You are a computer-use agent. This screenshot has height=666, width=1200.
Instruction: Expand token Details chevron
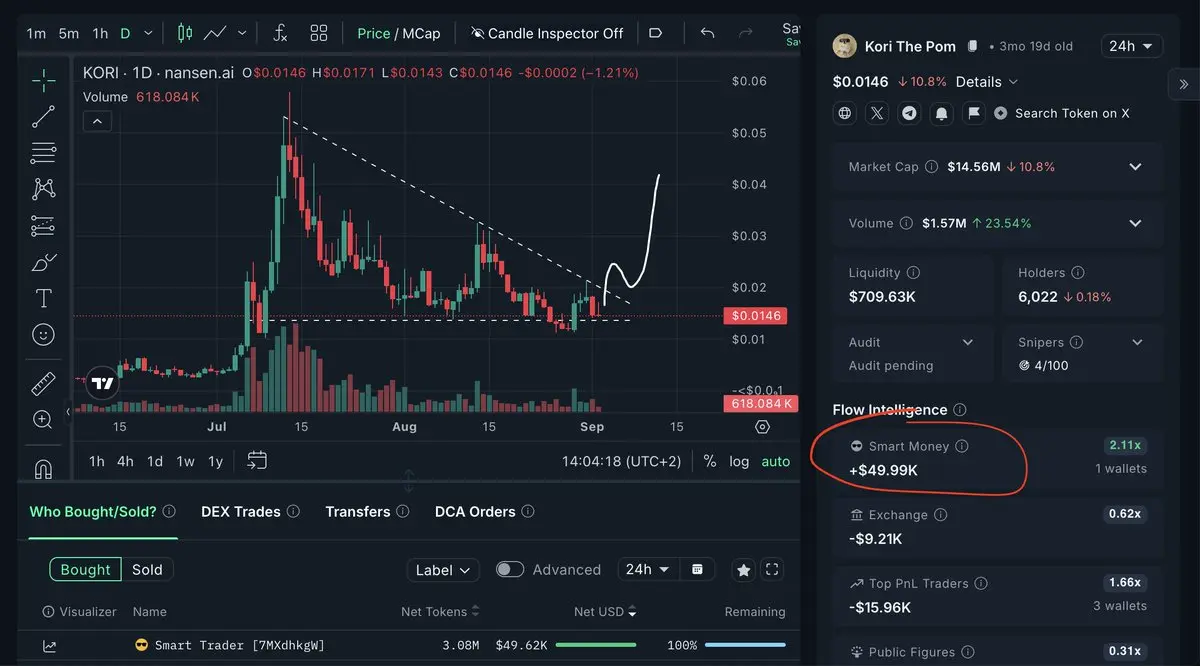pyautogui.click(x=1013, y=82)
